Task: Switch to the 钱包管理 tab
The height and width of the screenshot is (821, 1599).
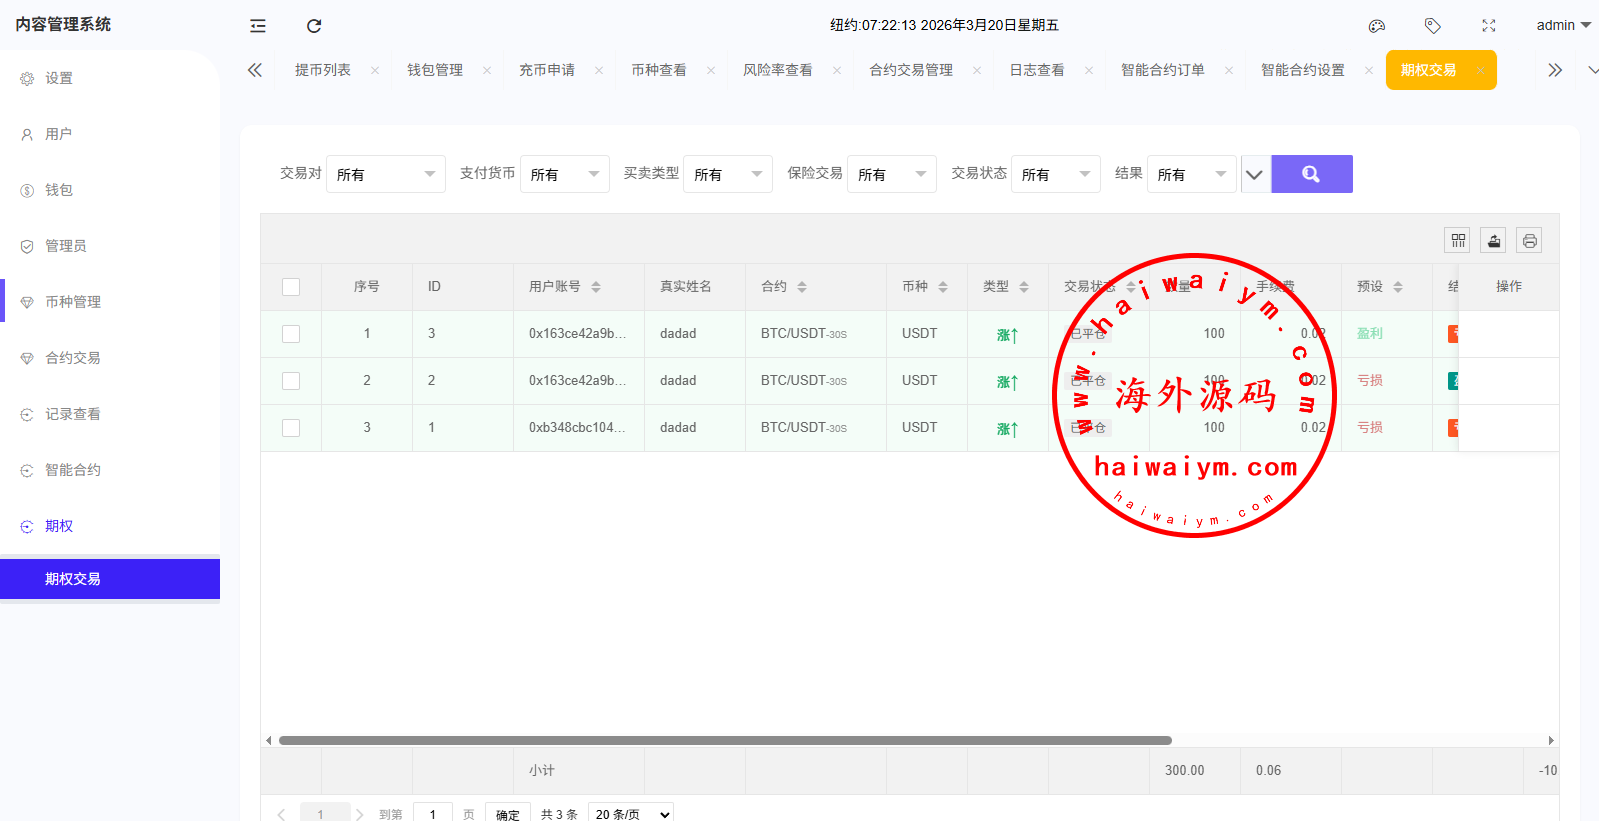Action: coord(435,70)
